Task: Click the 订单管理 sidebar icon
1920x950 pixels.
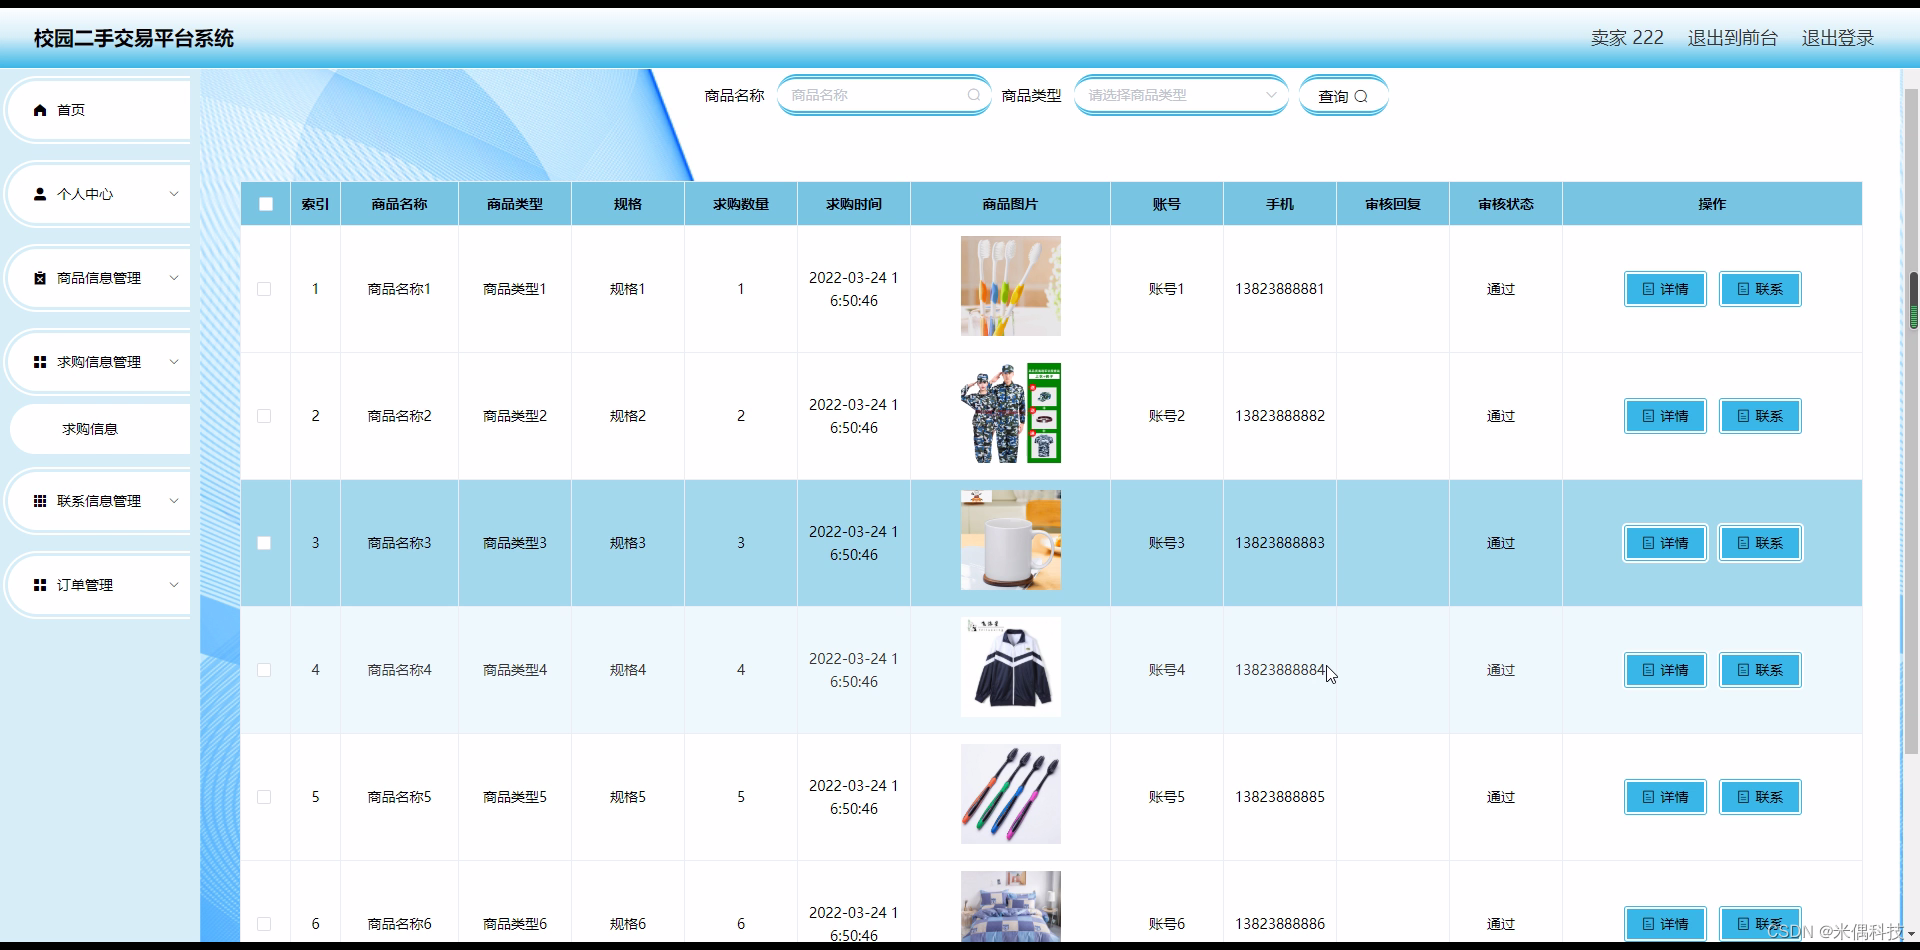Action: [x=40, y=584]
